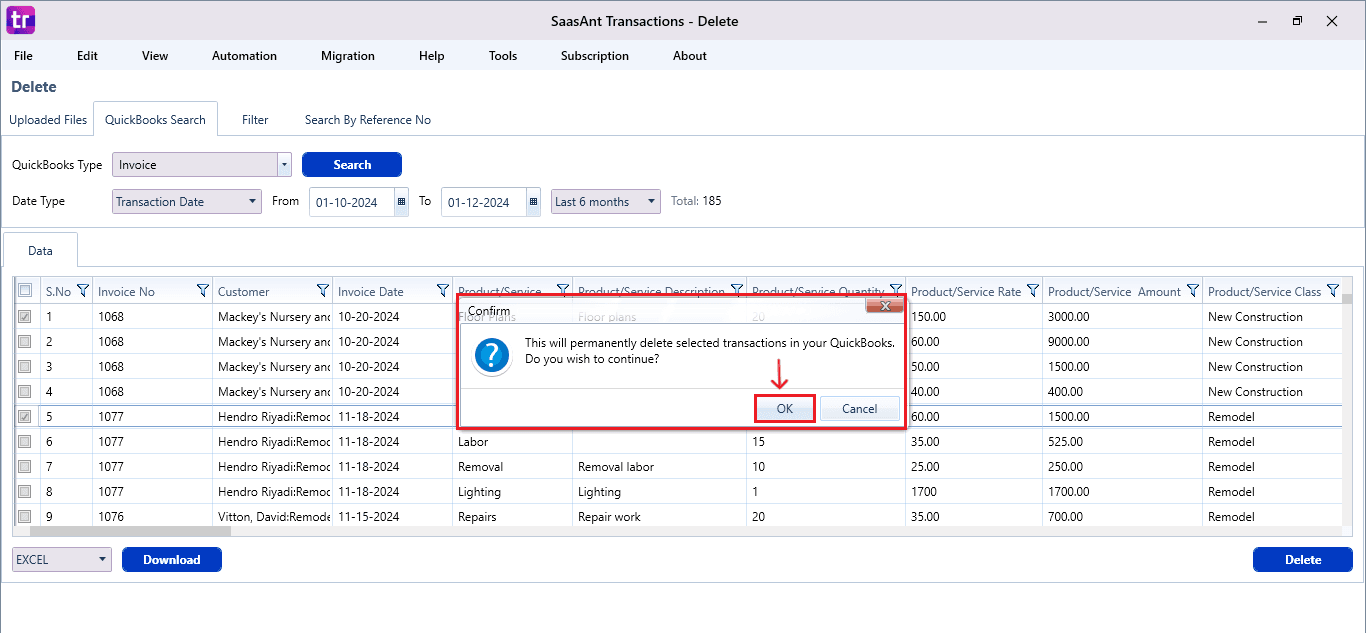
Task: Check the checkbox for row 6
Action: [x=25, y=441]
